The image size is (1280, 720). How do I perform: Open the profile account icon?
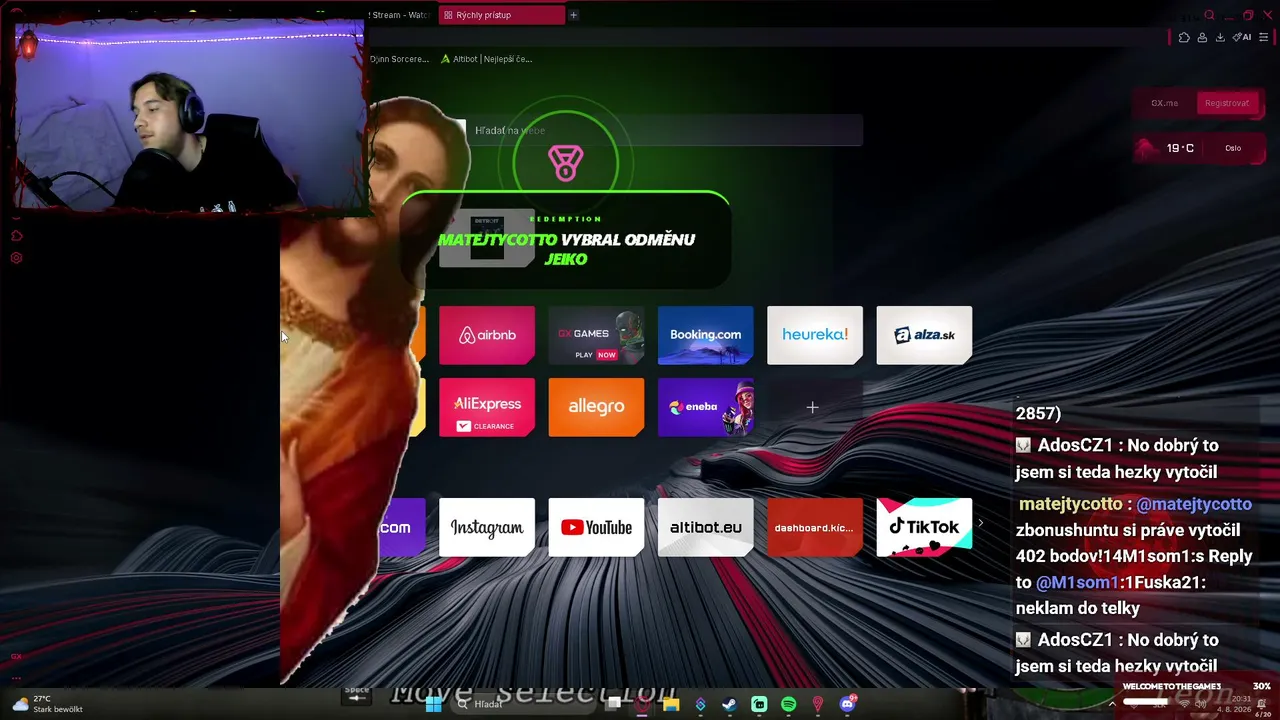1202,37
